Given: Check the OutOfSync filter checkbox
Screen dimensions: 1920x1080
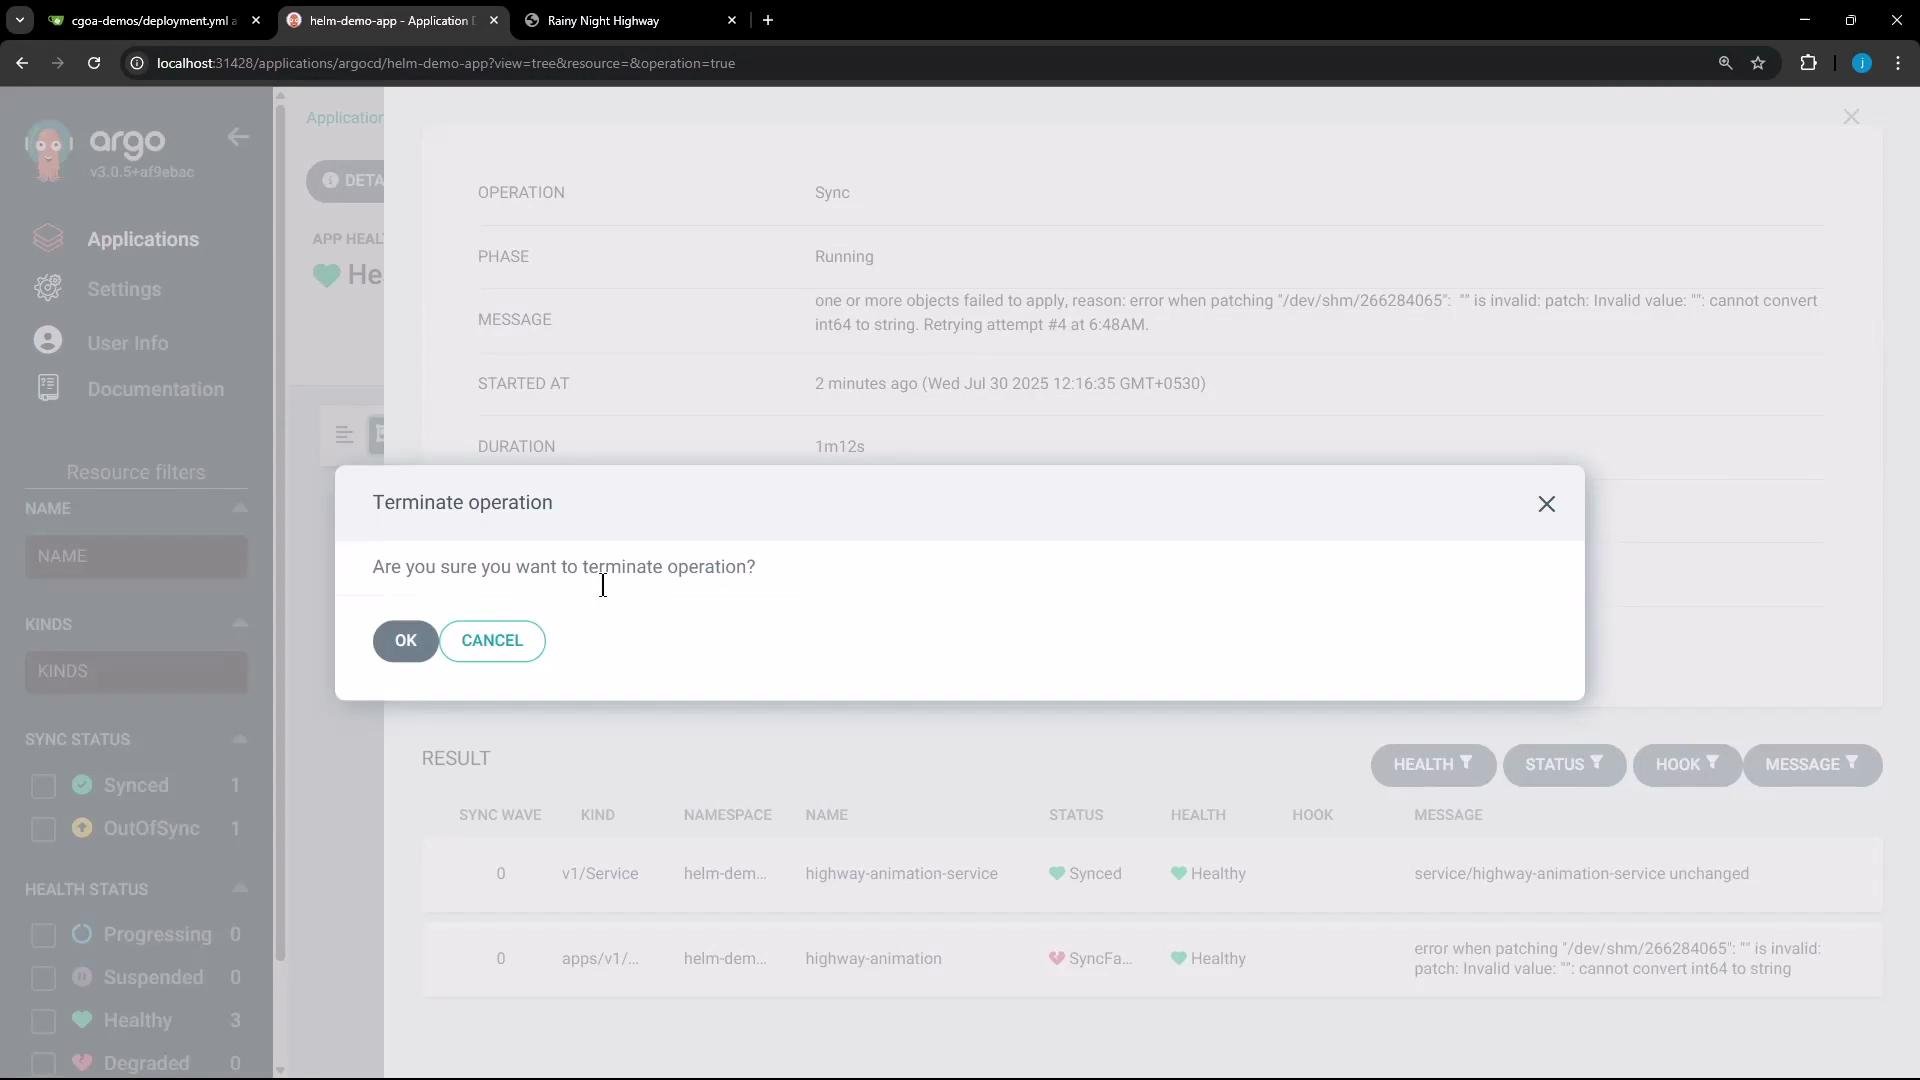Looking at the screenshot, I should click(x=43, y=829).
